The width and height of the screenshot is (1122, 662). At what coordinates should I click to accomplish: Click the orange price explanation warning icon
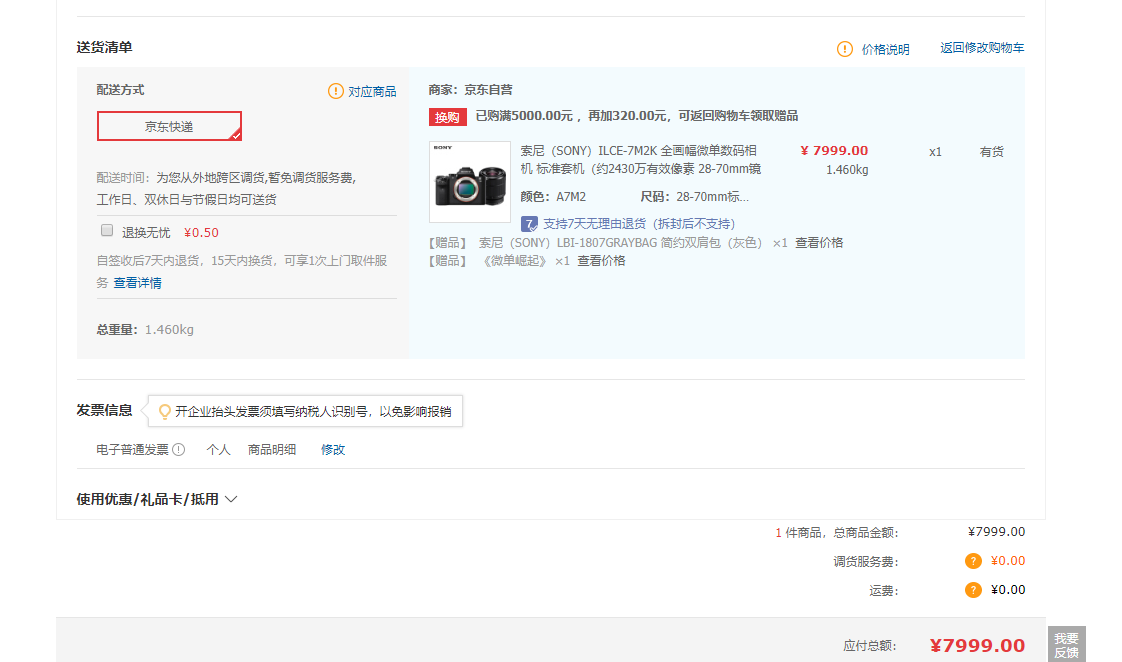844,49
